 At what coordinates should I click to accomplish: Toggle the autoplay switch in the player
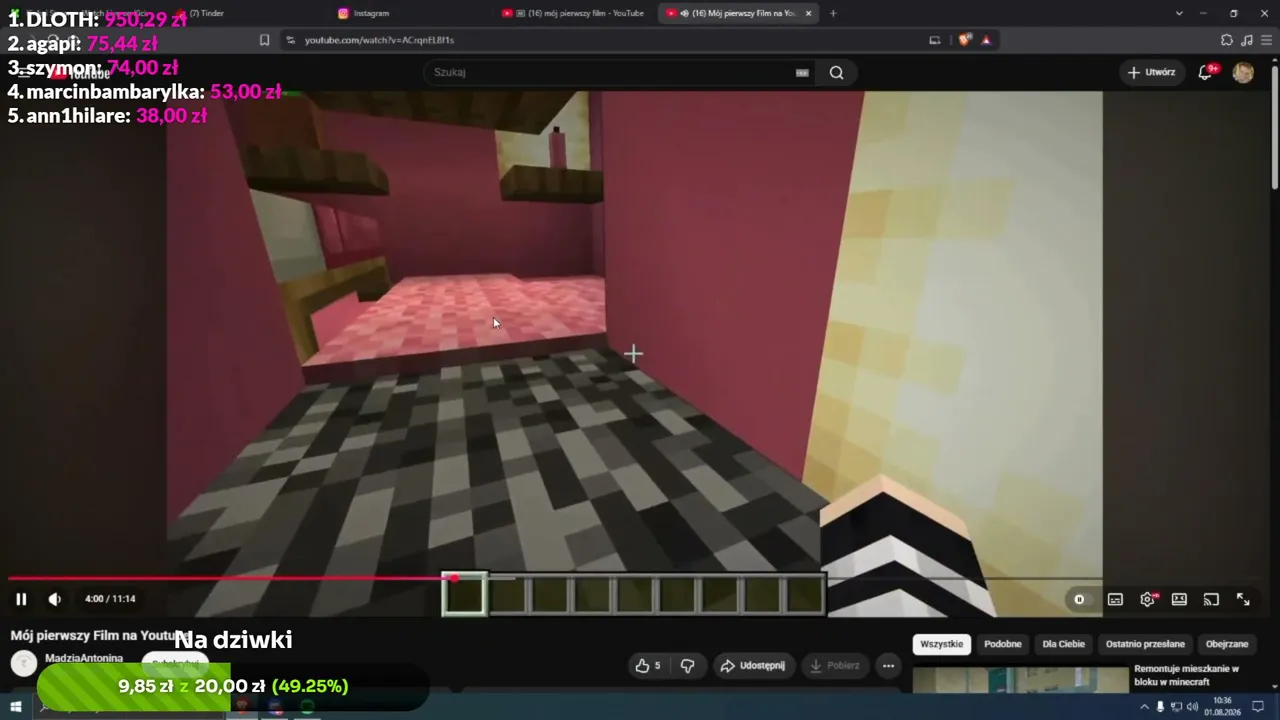pos(1079,599)
